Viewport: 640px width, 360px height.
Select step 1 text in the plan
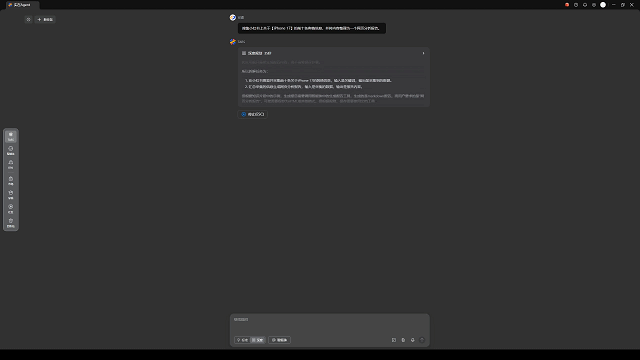[318, 80]
